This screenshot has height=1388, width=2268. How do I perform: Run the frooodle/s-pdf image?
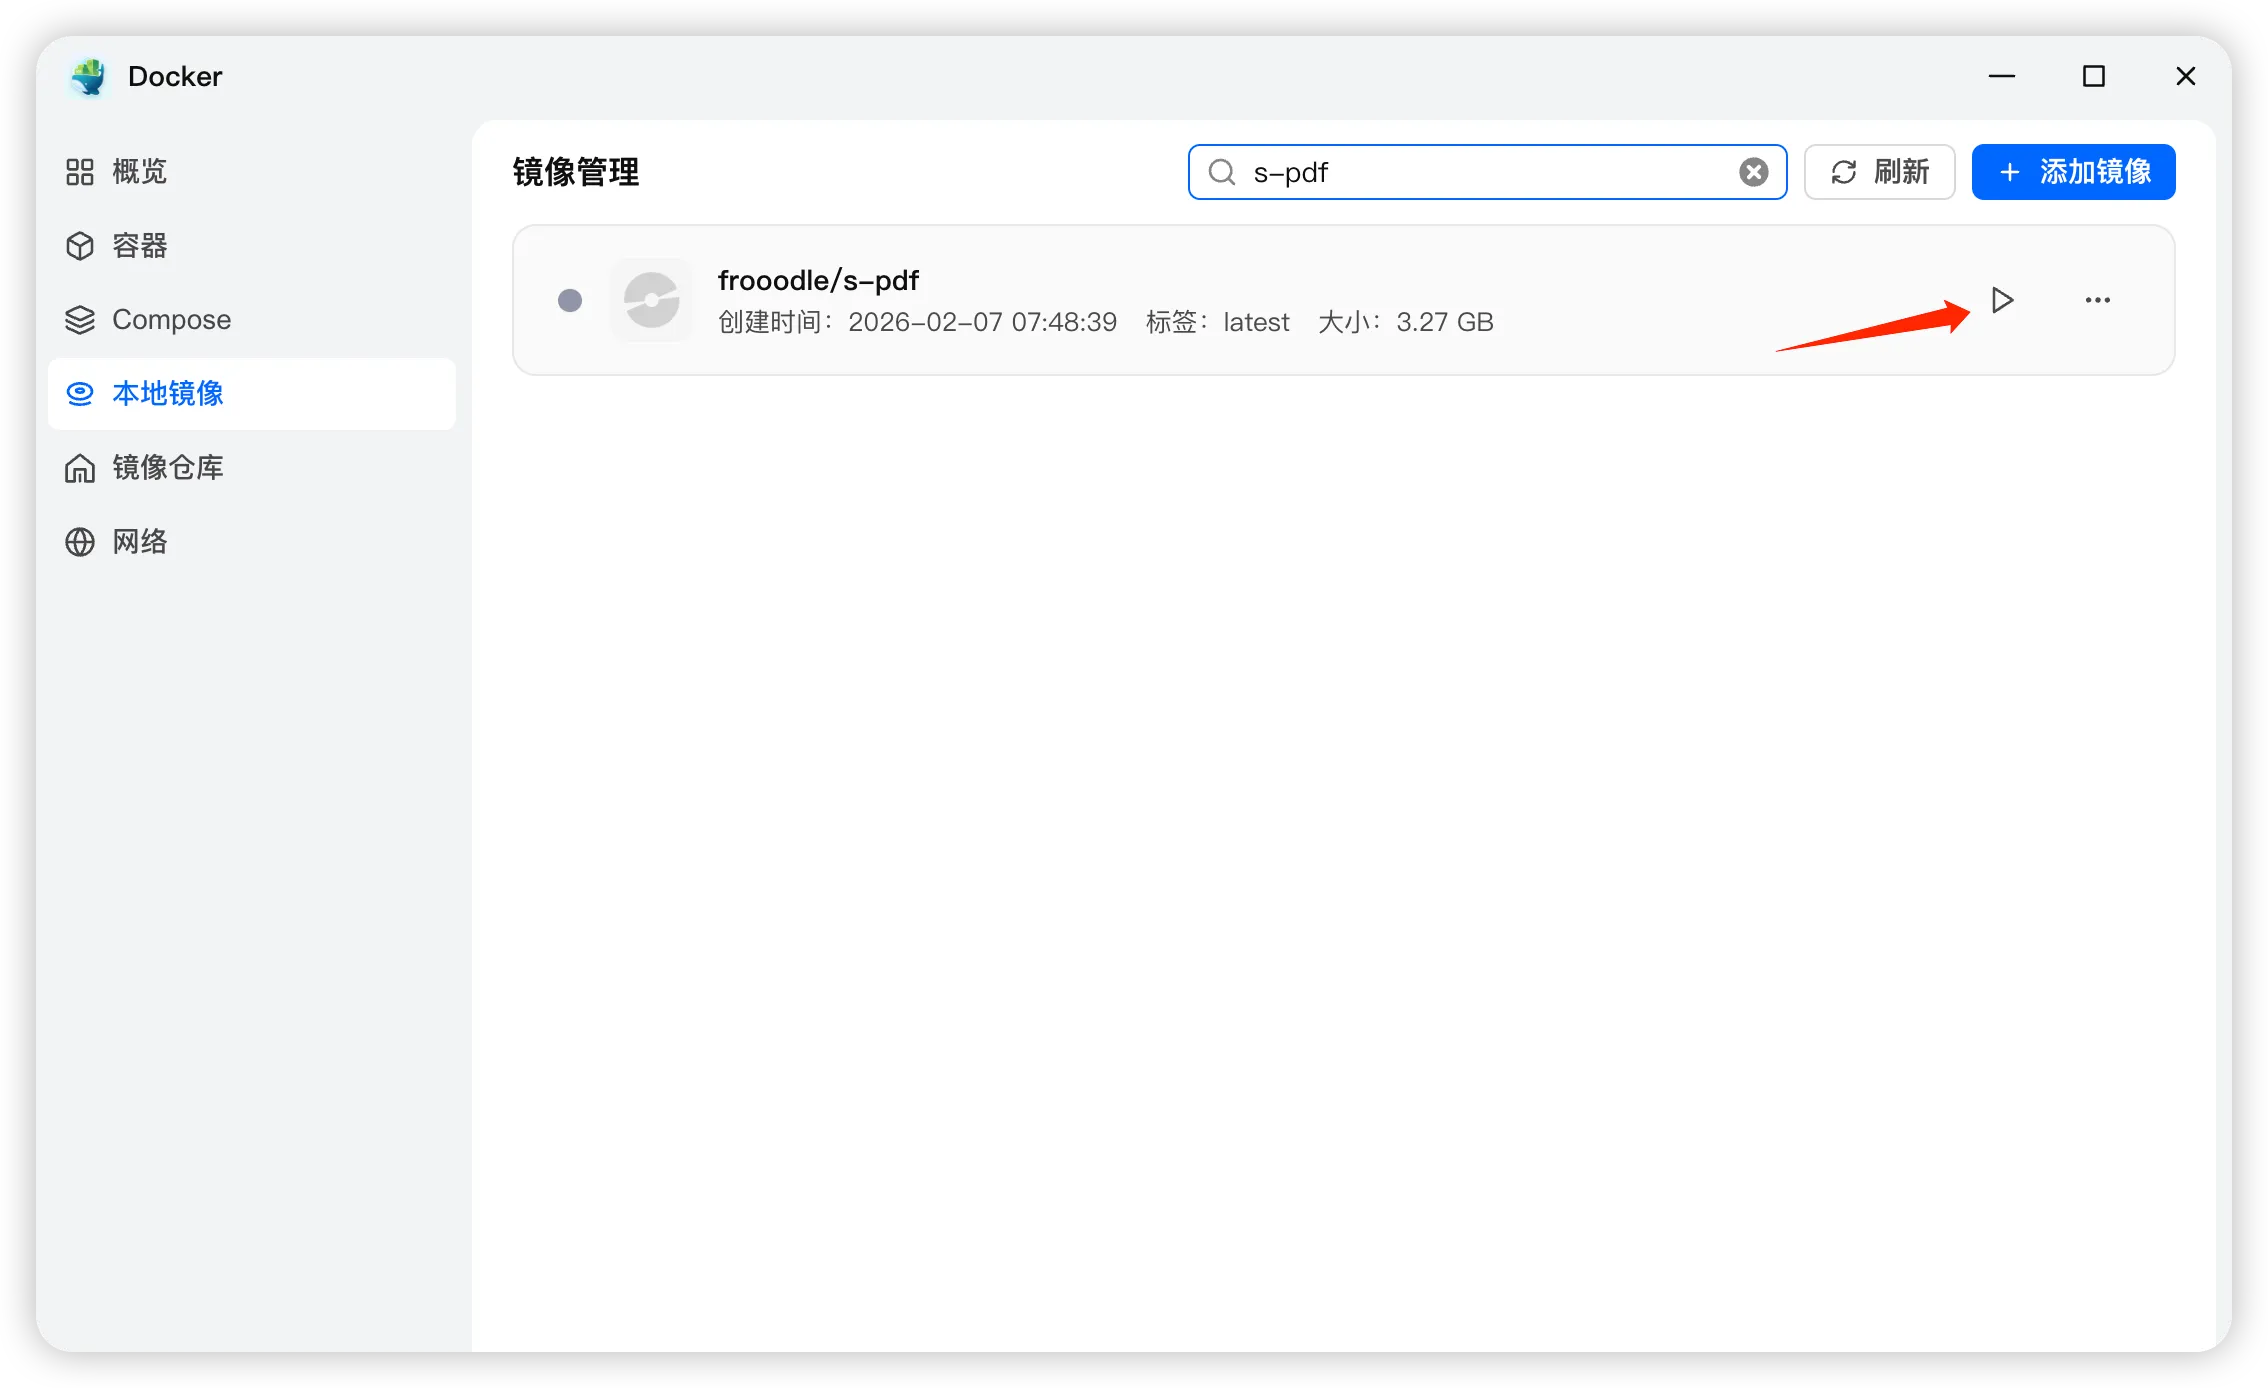2002,300
